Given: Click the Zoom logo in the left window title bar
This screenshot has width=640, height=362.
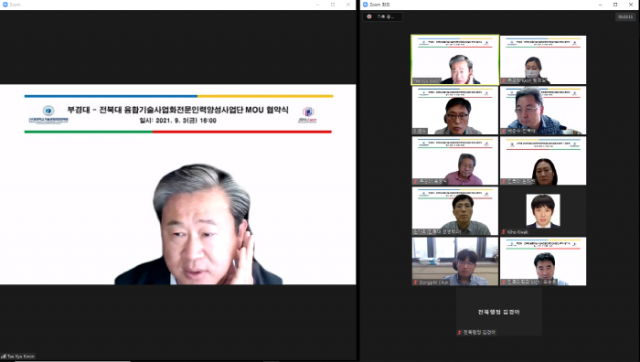Looking at the screenshot, I should tap(5, 4).
